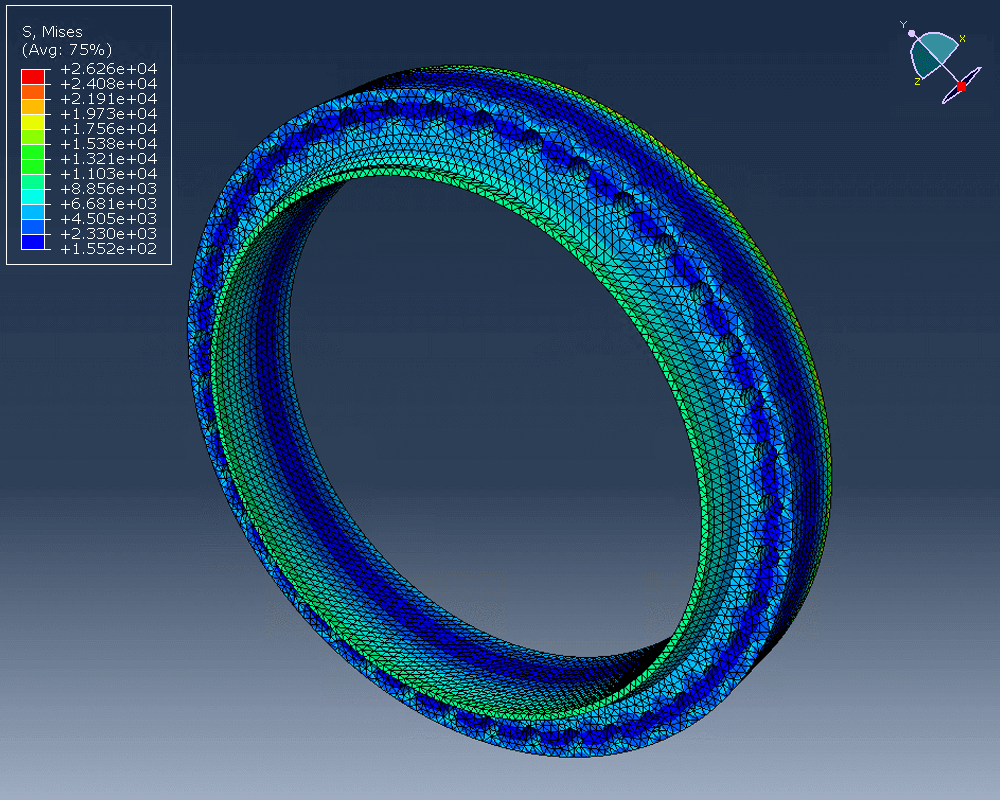Click legend value +1.973e+04
Viewport: 1000px width, 800px height.
108,114
